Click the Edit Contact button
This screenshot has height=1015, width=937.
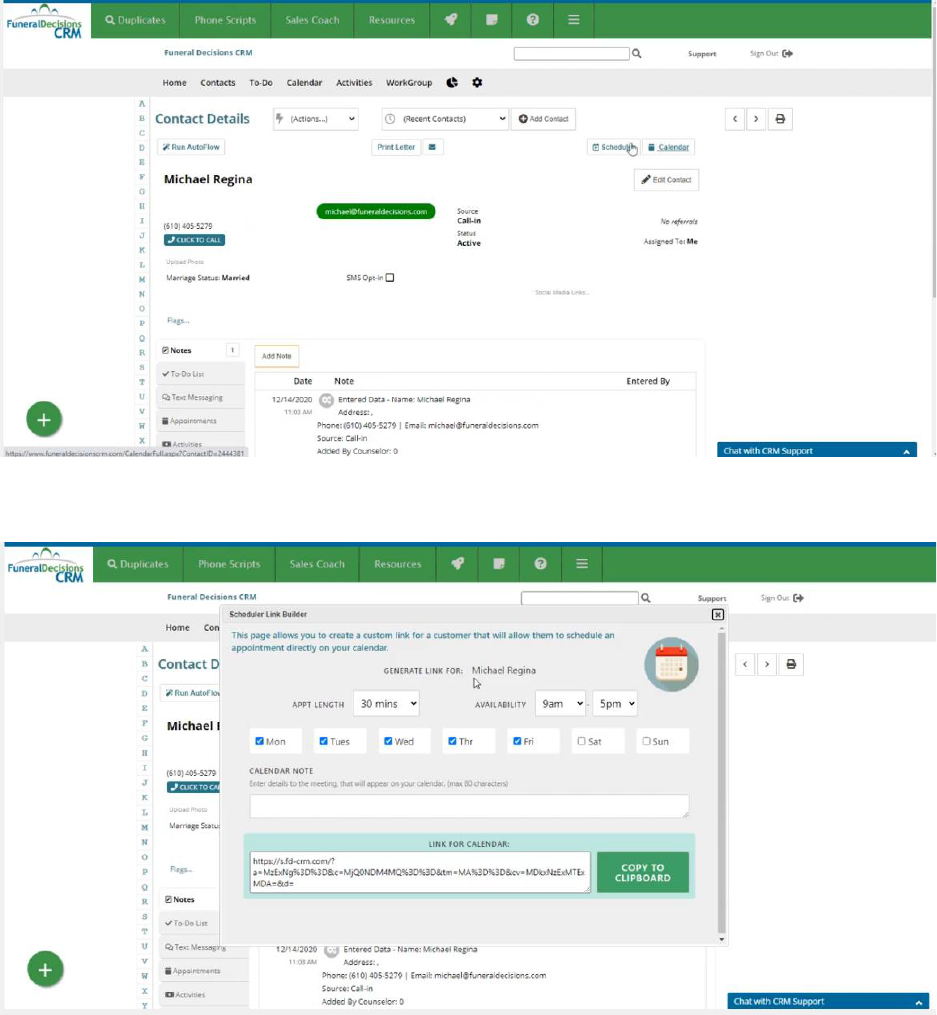pos(666,180)
